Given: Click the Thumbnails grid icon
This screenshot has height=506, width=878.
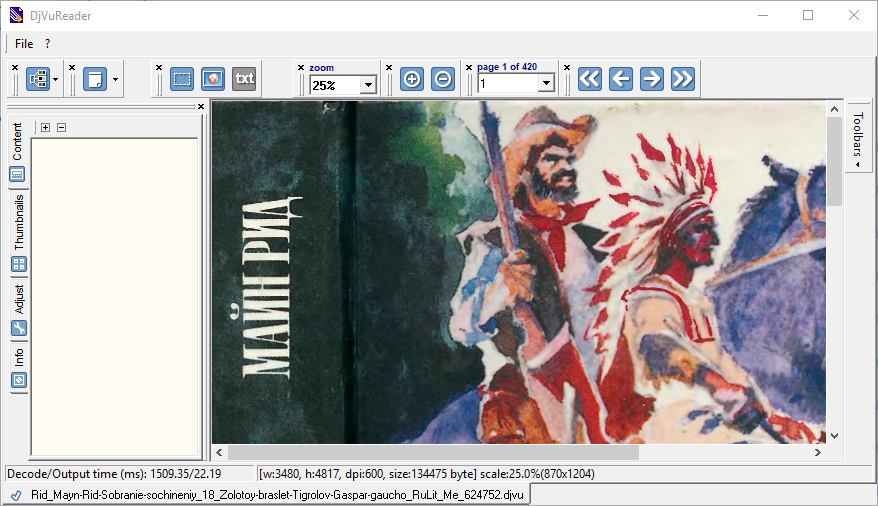Looking at the screenshot, I should coord(19,264).
